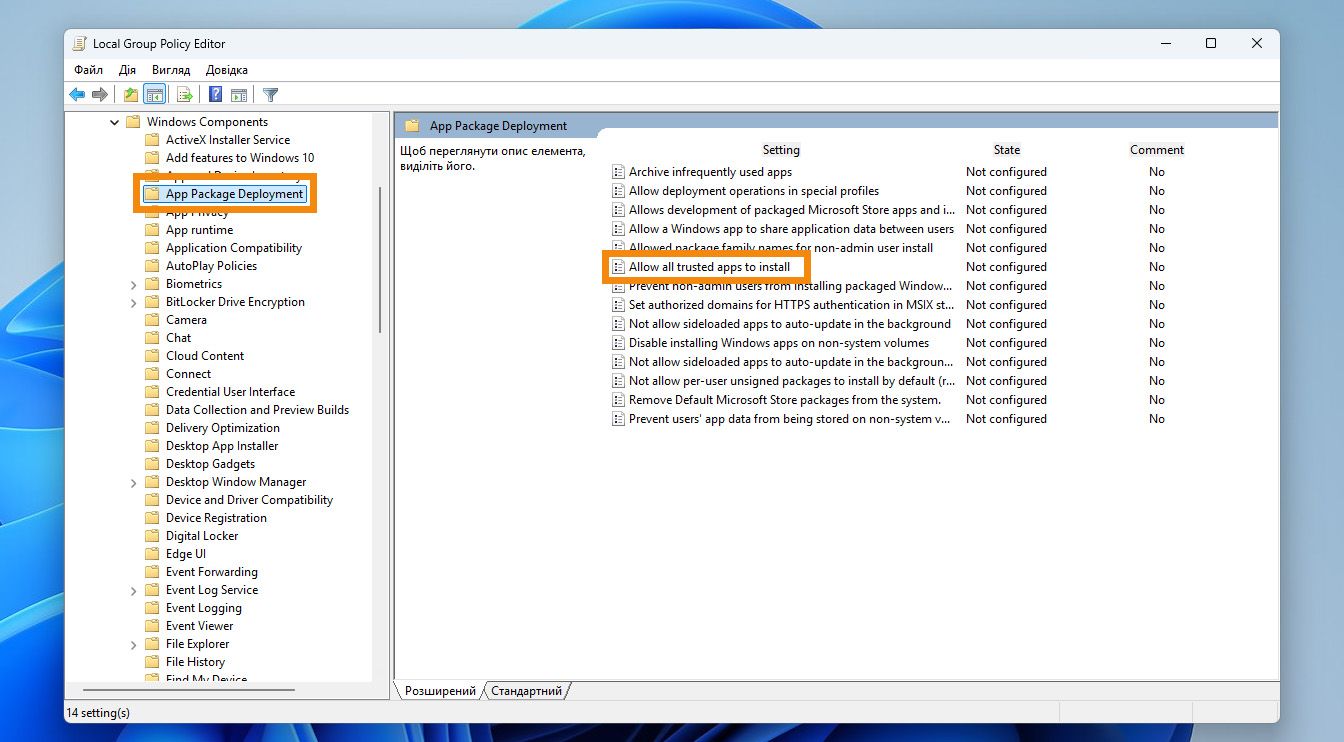Click the policy icon beside Allow deployment operations in special profiles
1344x742 pixels.
[619, 191]
